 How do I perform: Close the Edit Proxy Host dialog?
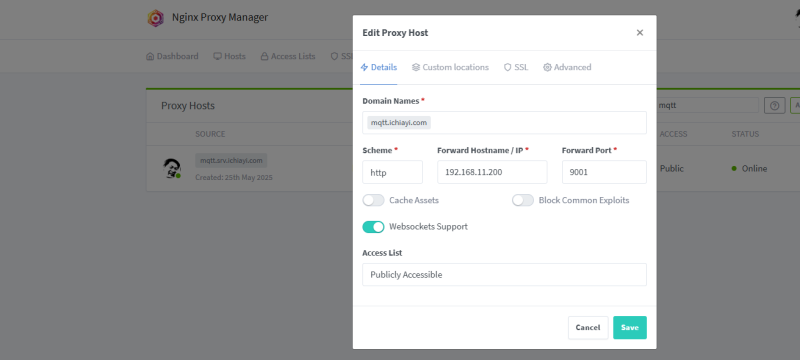coord(640,33)
